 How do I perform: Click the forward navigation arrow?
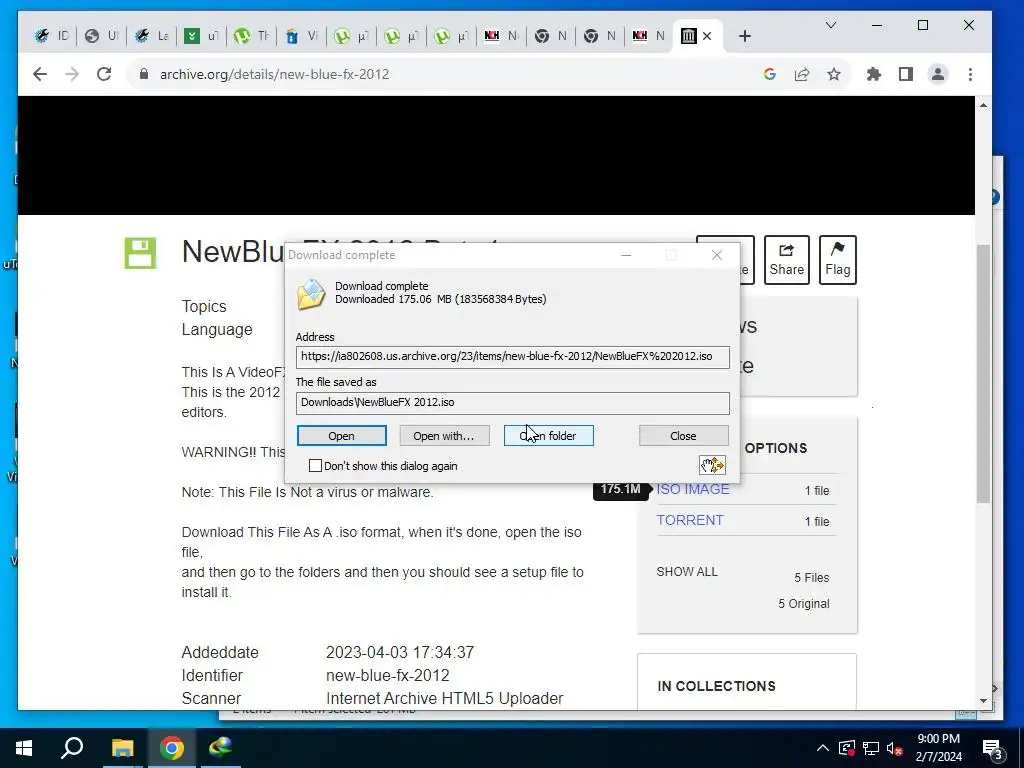72,74
